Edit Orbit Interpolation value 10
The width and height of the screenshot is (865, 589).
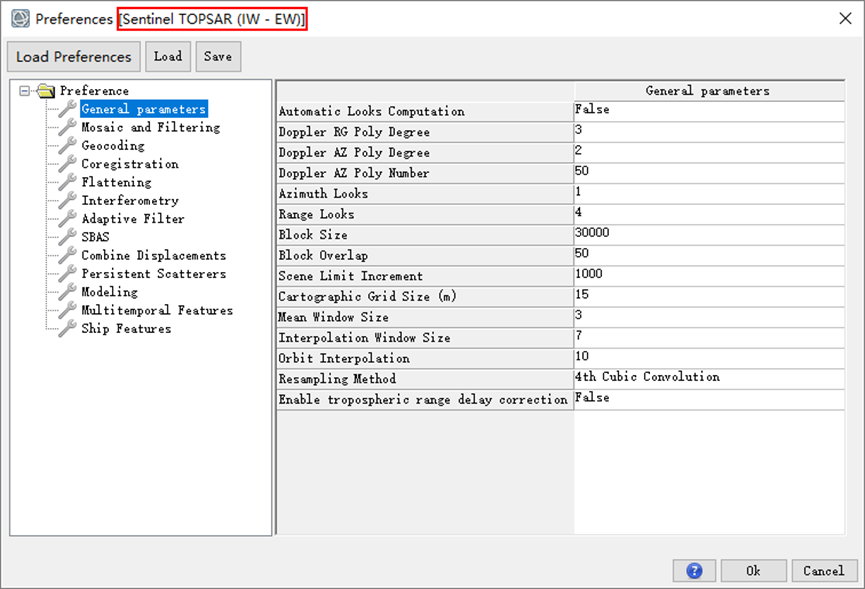(x=709, y=358)
